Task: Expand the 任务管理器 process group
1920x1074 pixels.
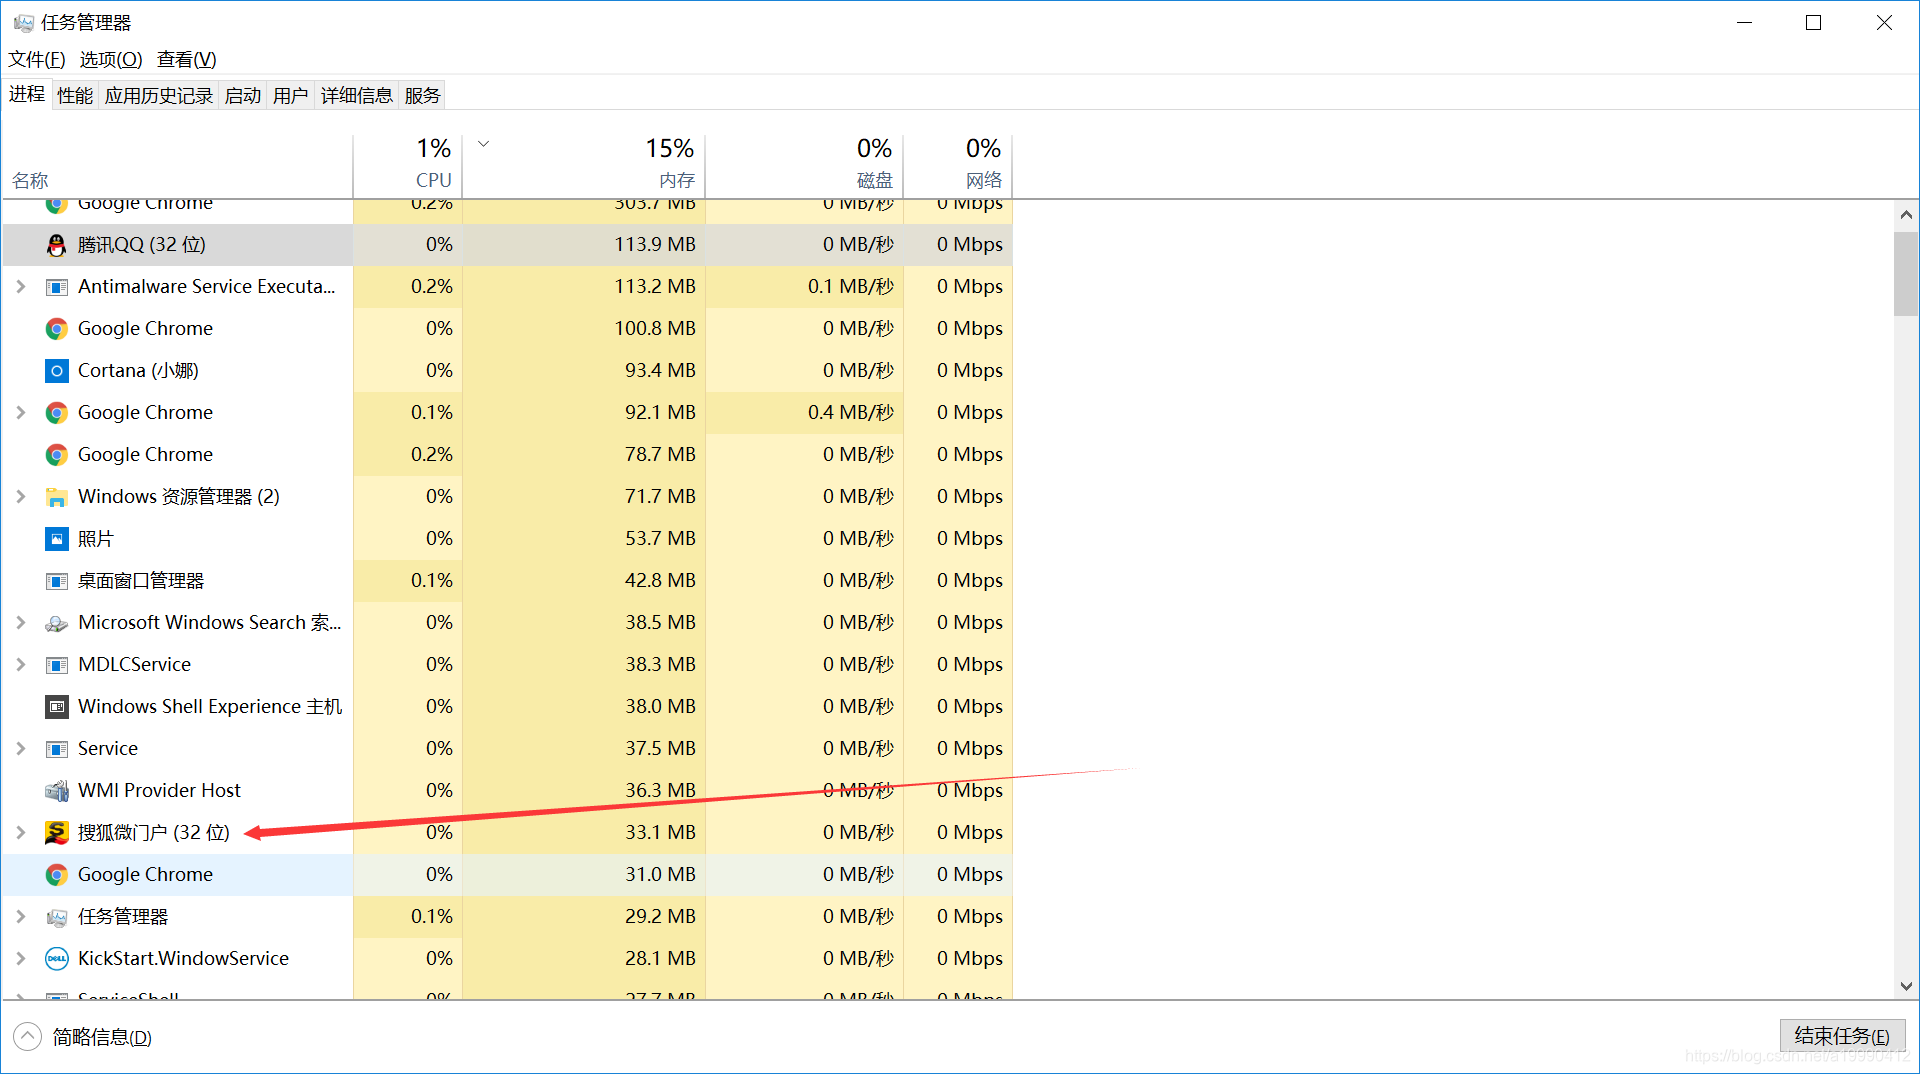Action: [x=20, y=917]
